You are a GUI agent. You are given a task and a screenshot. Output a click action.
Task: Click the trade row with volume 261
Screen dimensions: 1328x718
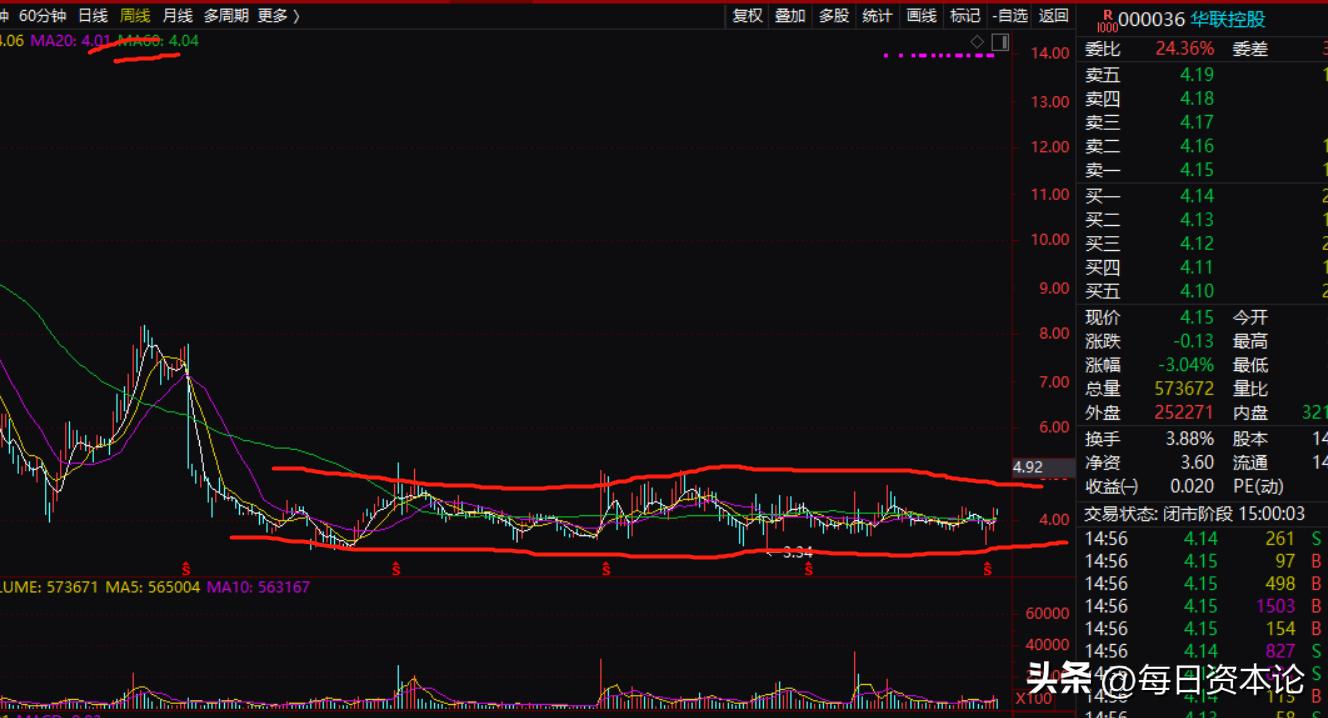tap(1203, 539)
